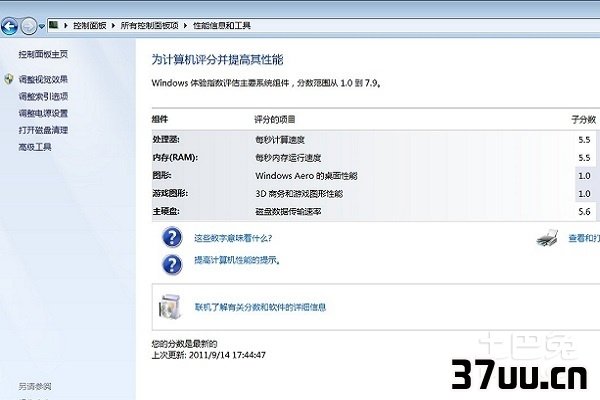Select the 主硬盘 row label
Screen dimensions: 600x400
point(166,211)
